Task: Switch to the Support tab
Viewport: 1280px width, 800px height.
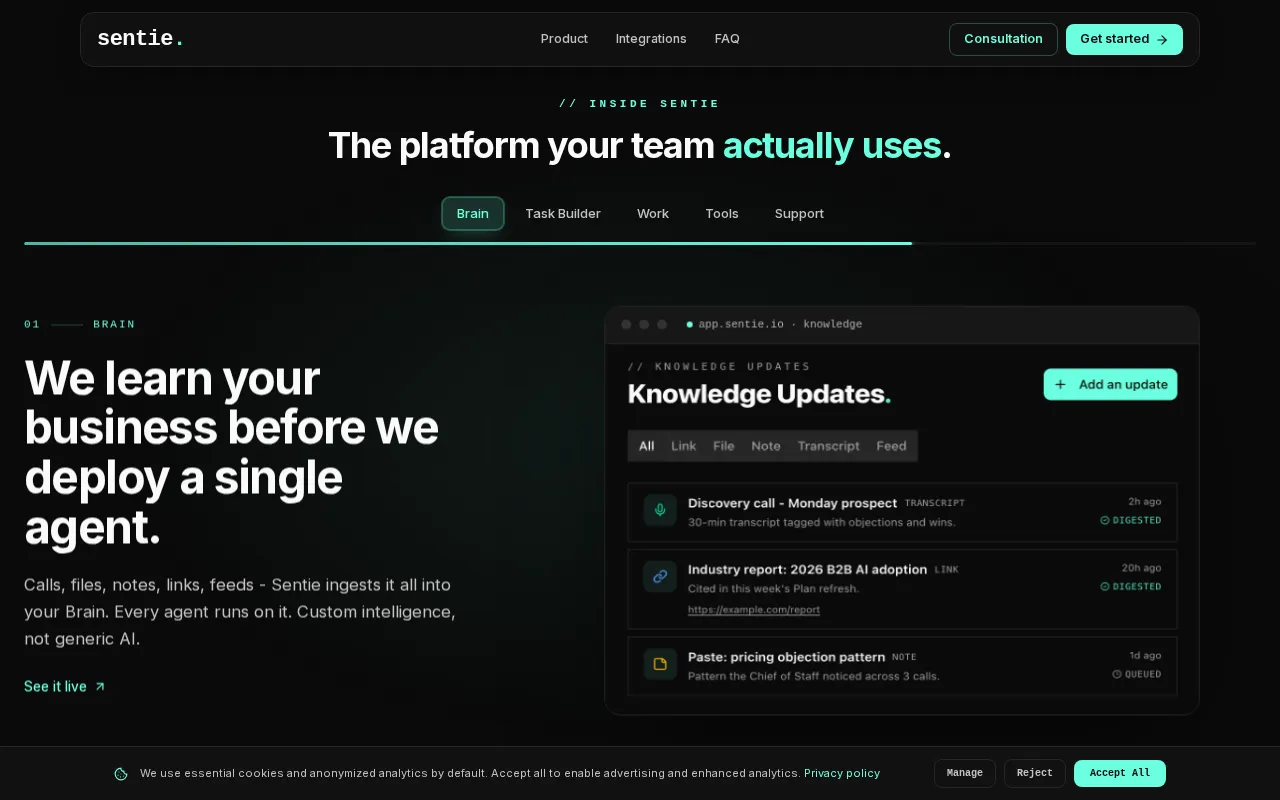Action: 799,214
